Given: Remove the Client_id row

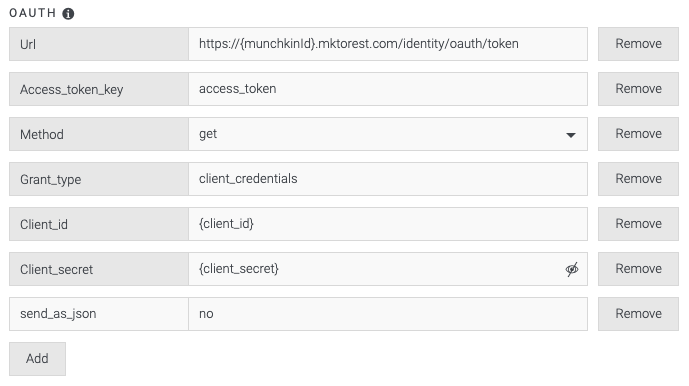Looking at the screenshot, I should pyautogui.click(x=638, y=224).
